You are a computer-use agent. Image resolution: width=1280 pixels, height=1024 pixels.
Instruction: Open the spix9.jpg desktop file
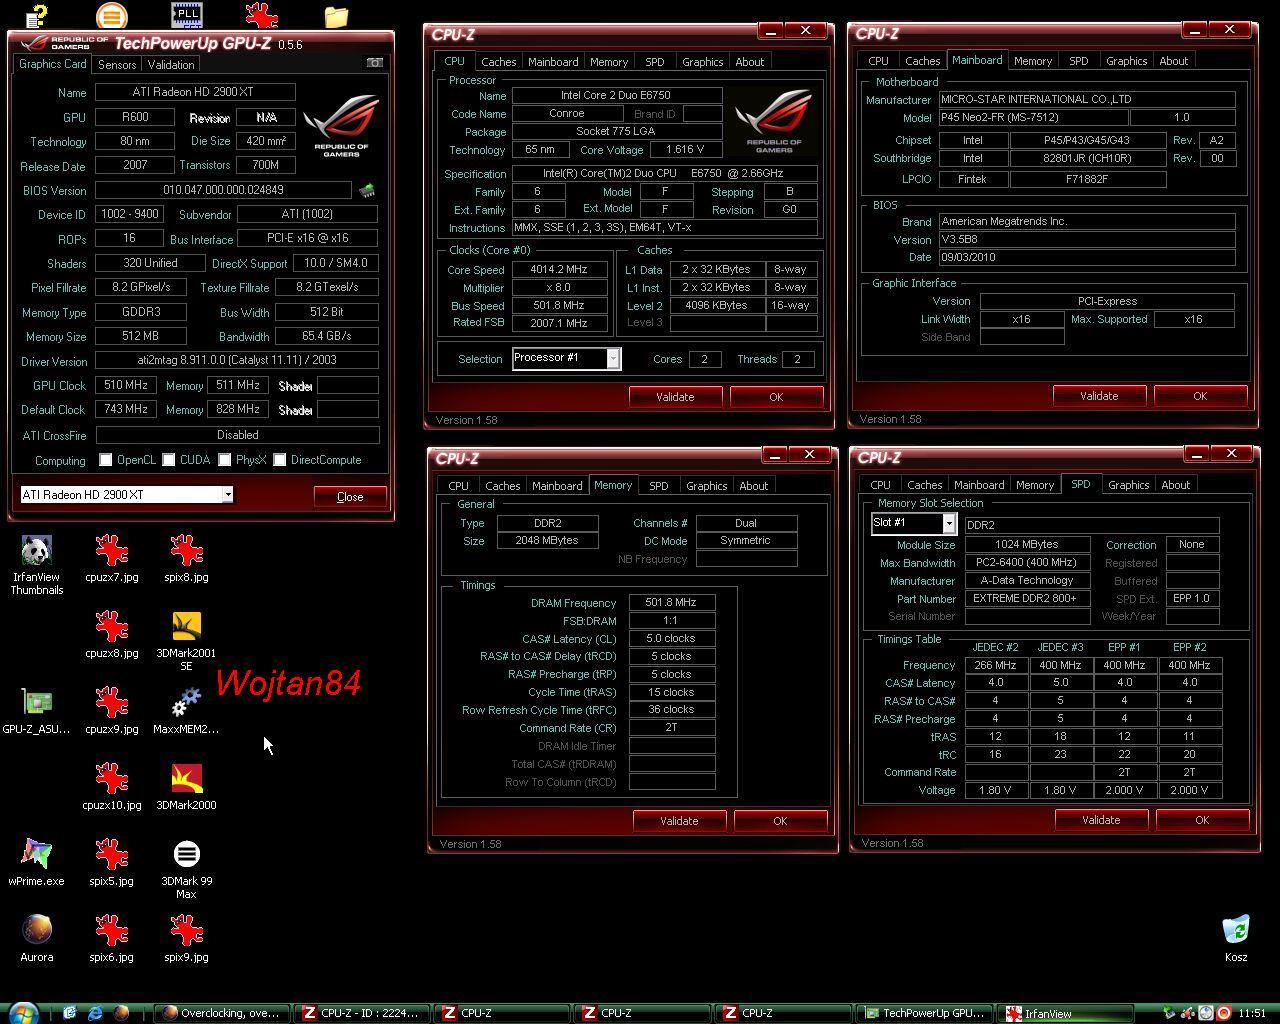pos(186,939)
